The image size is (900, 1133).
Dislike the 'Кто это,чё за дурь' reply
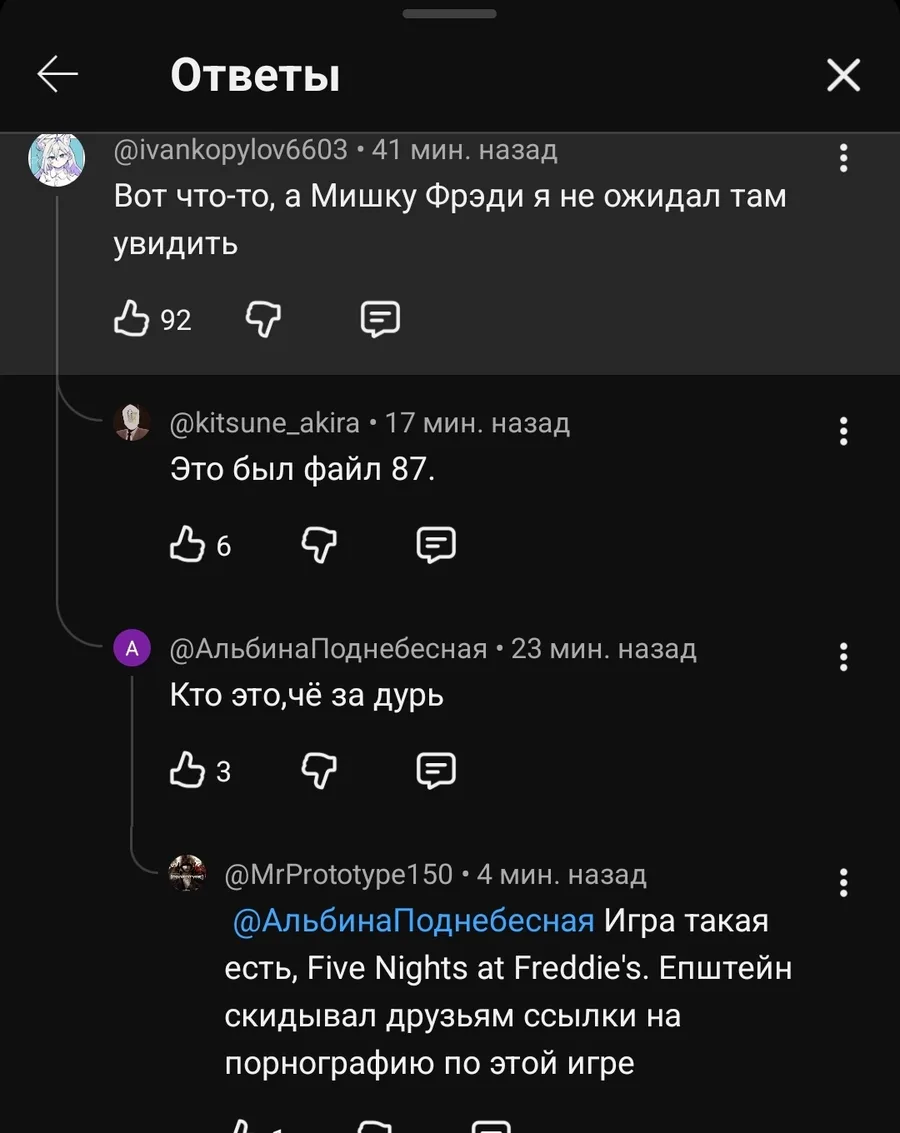319,770
